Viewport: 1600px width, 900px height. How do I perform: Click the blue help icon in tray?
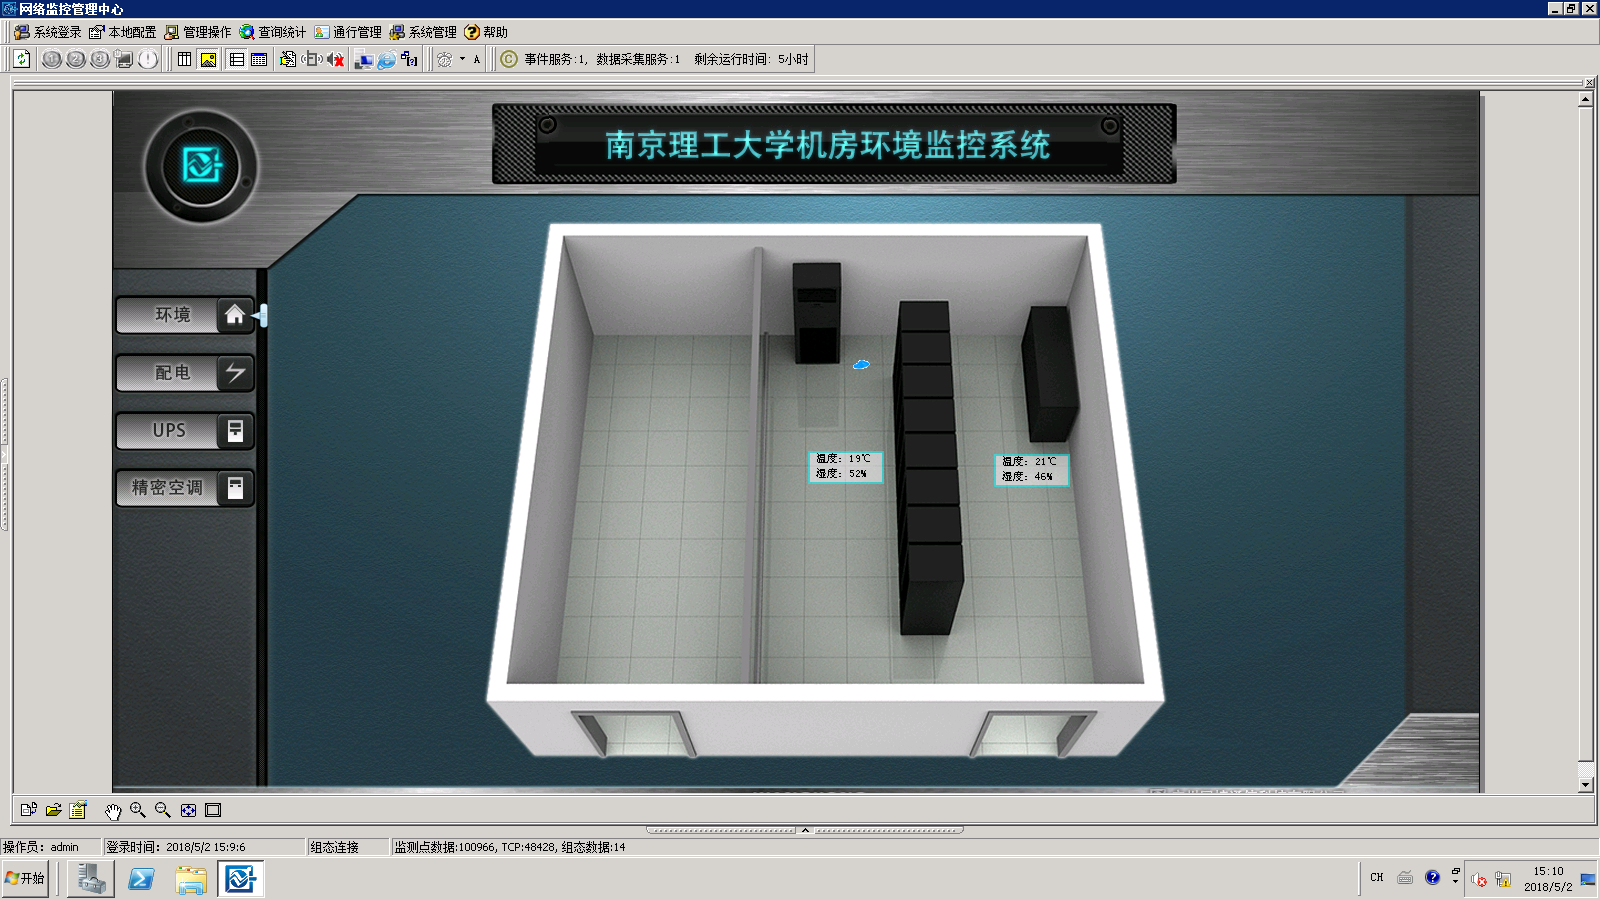[x=1433, y=878]
